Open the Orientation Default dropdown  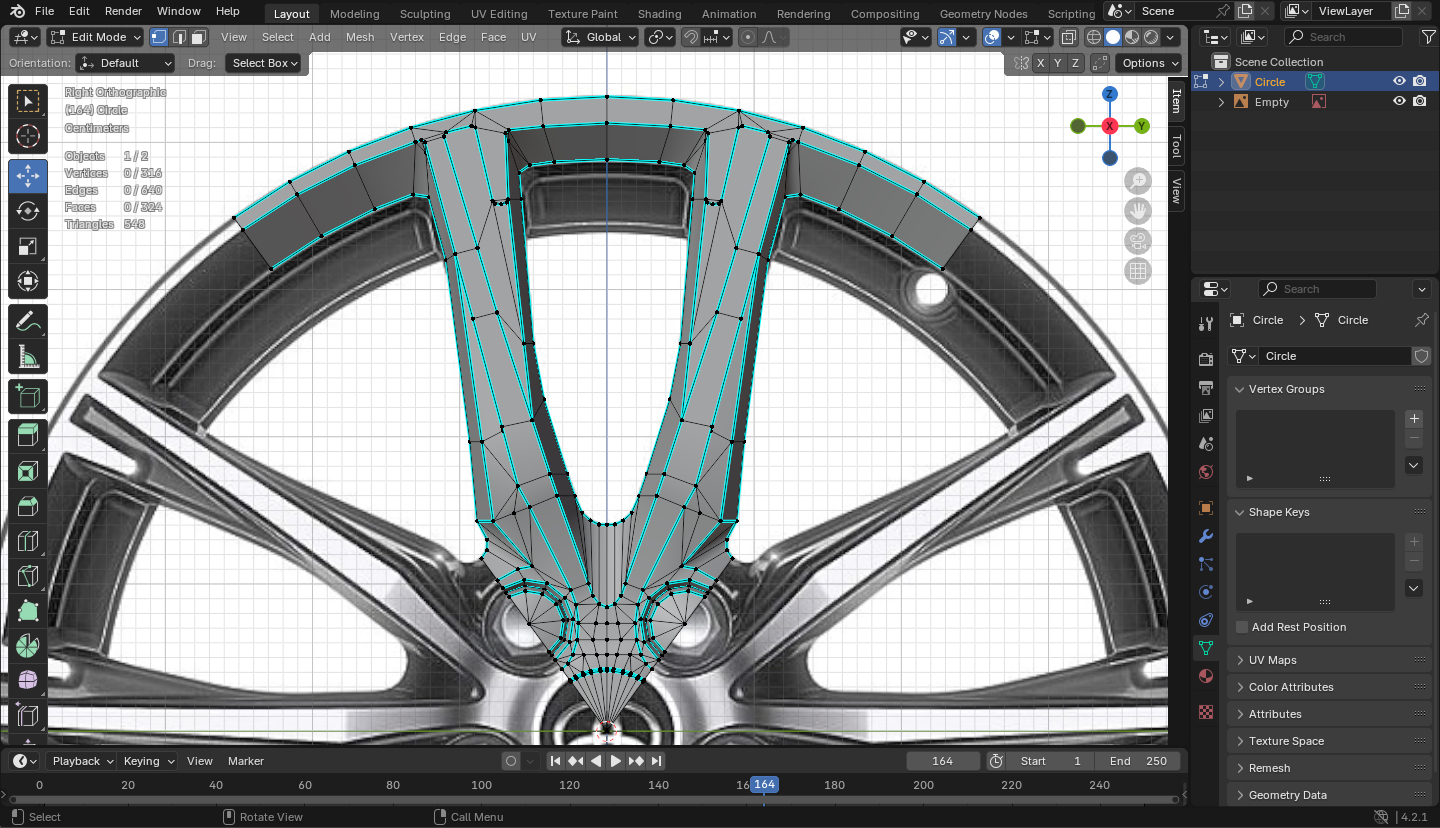(125, 63)
